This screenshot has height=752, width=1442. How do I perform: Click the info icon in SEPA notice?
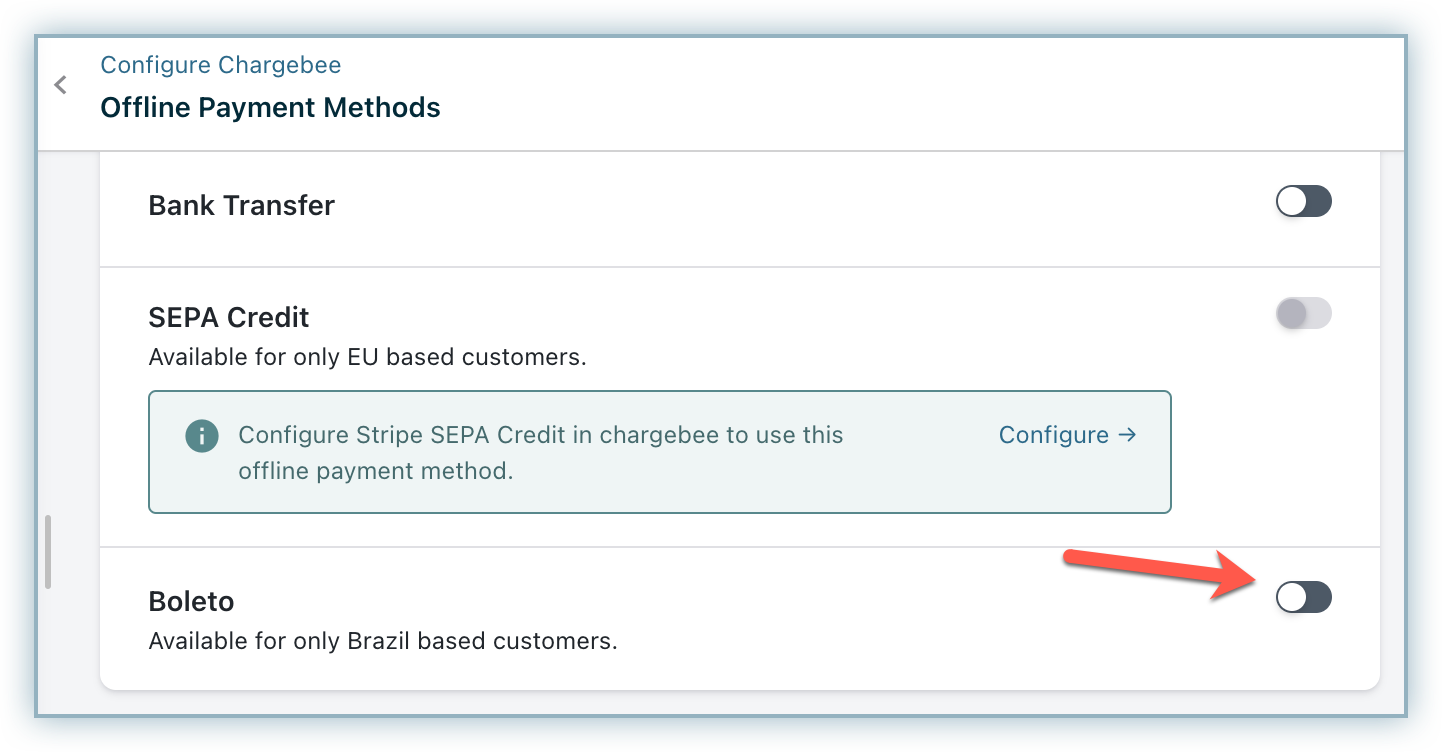(x=202, y=436)
